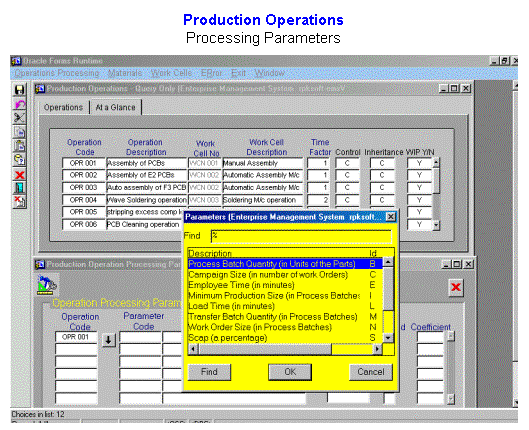Close the Parameters dialog with X

pos(390,217)
